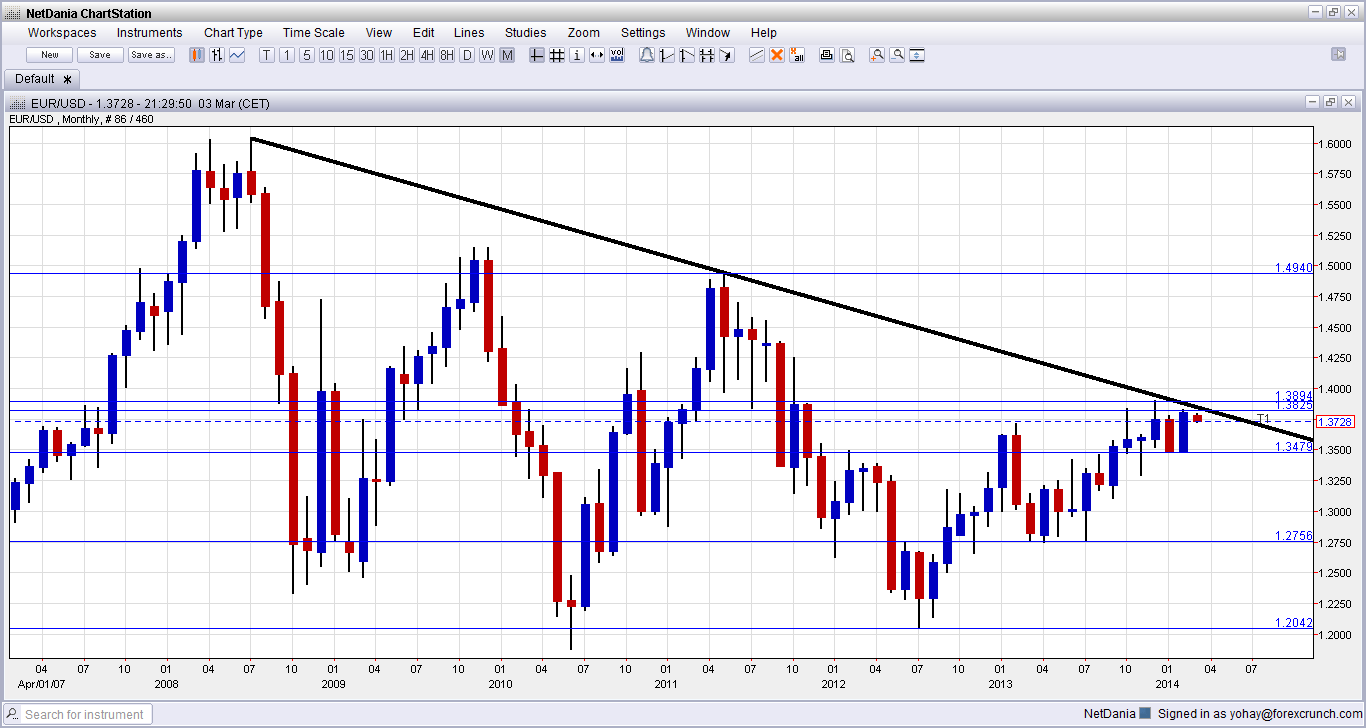The image size is (1366, 728).
Task: Open the Time Scale menu
Action: pyautogui.click(x=313, y=32)
